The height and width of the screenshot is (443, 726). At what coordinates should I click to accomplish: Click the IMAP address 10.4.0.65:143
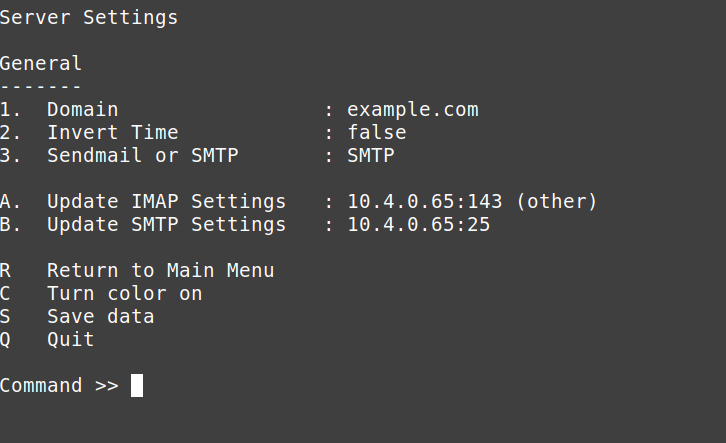point(425,202)
